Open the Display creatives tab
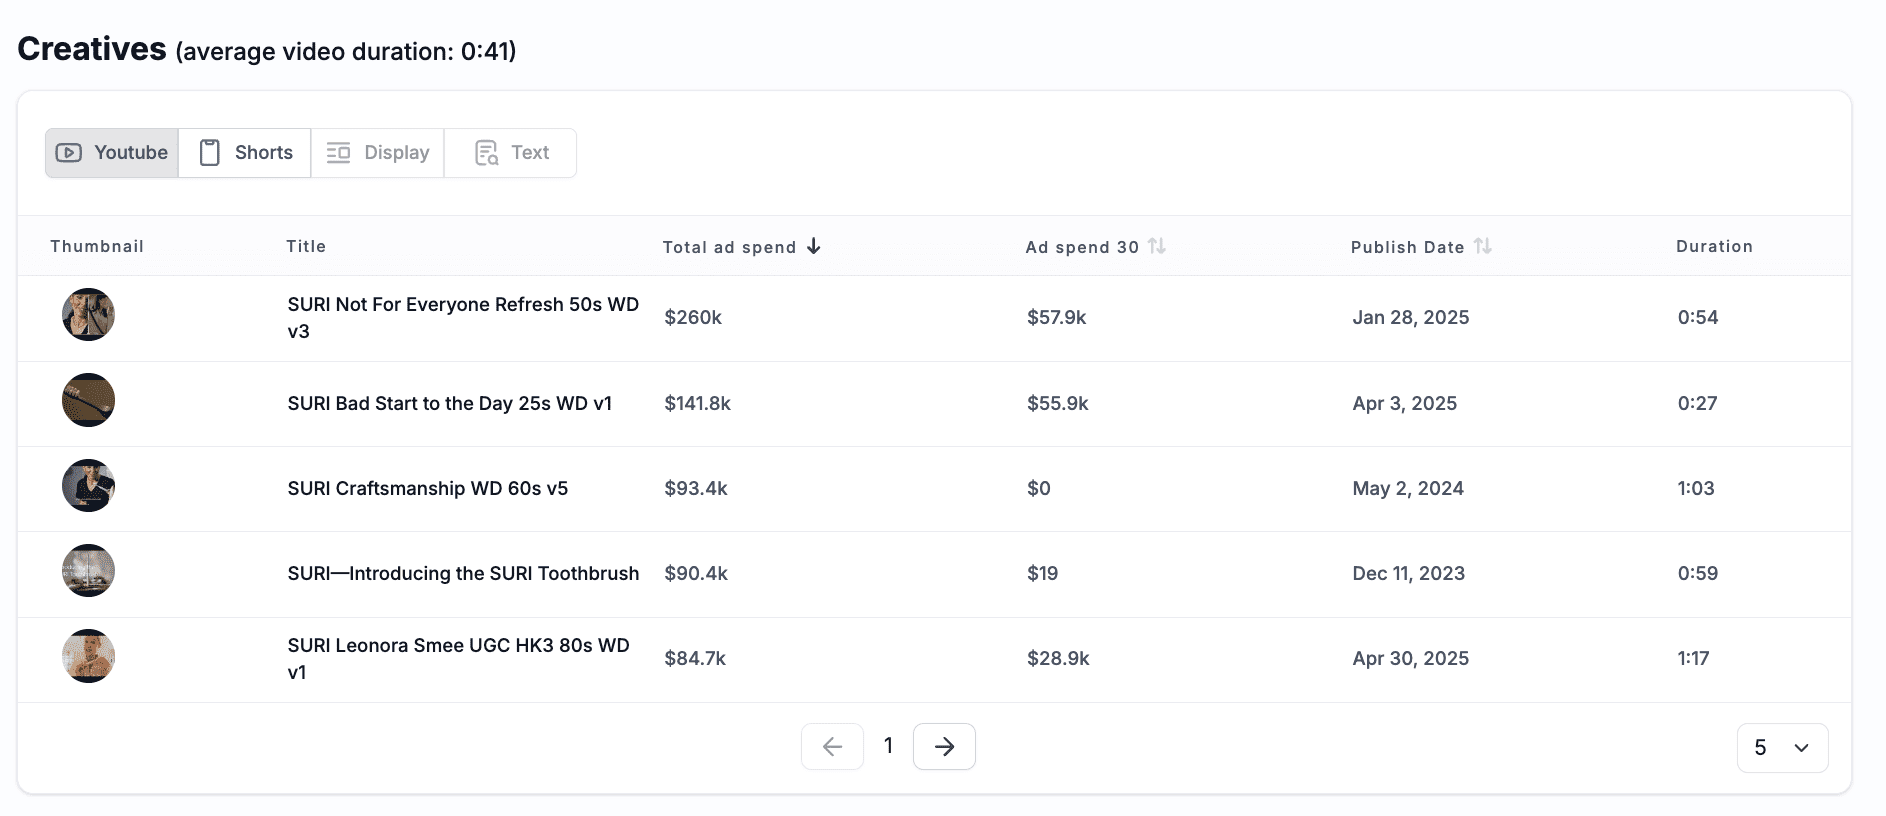 [x=378, y=153]
